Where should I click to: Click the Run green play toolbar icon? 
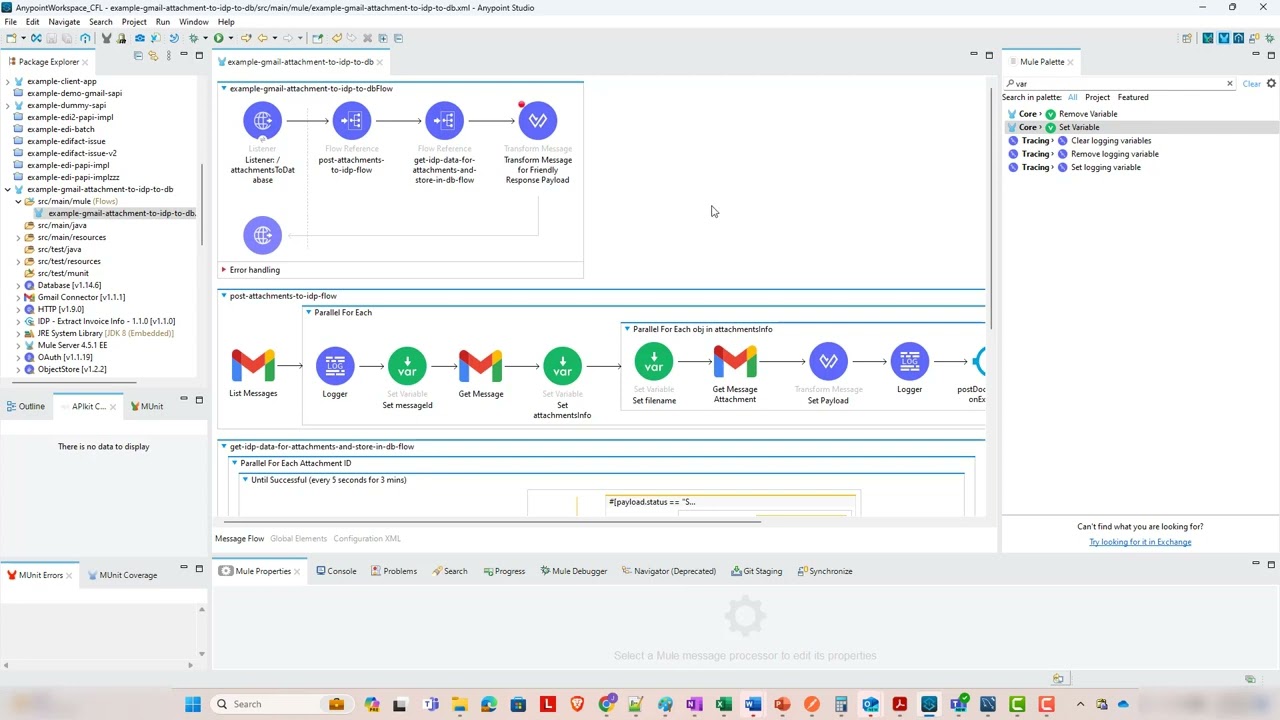[218, 38]
